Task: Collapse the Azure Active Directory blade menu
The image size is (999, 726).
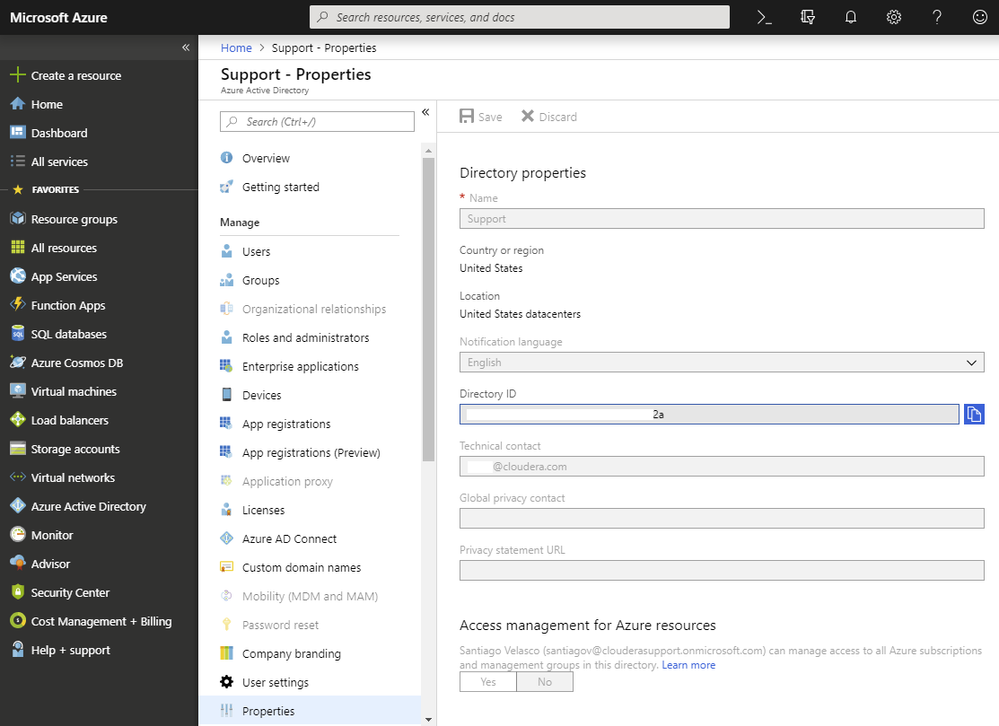Action: click(425, 113)
